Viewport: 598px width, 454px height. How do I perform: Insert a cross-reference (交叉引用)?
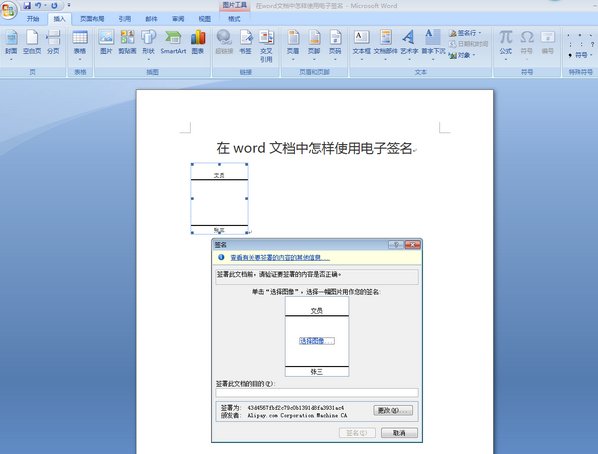[x=266, y=46]
